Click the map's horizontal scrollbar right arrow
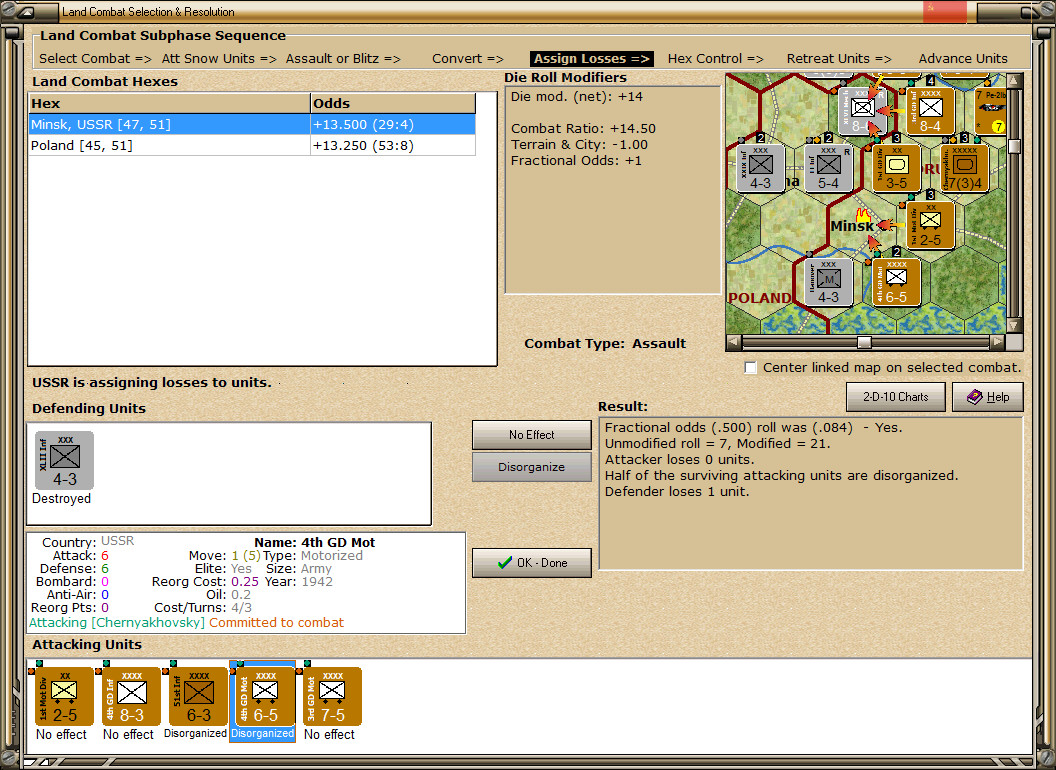The height and width of the screenshot is (770, 1056). click(x=997, y=342)
